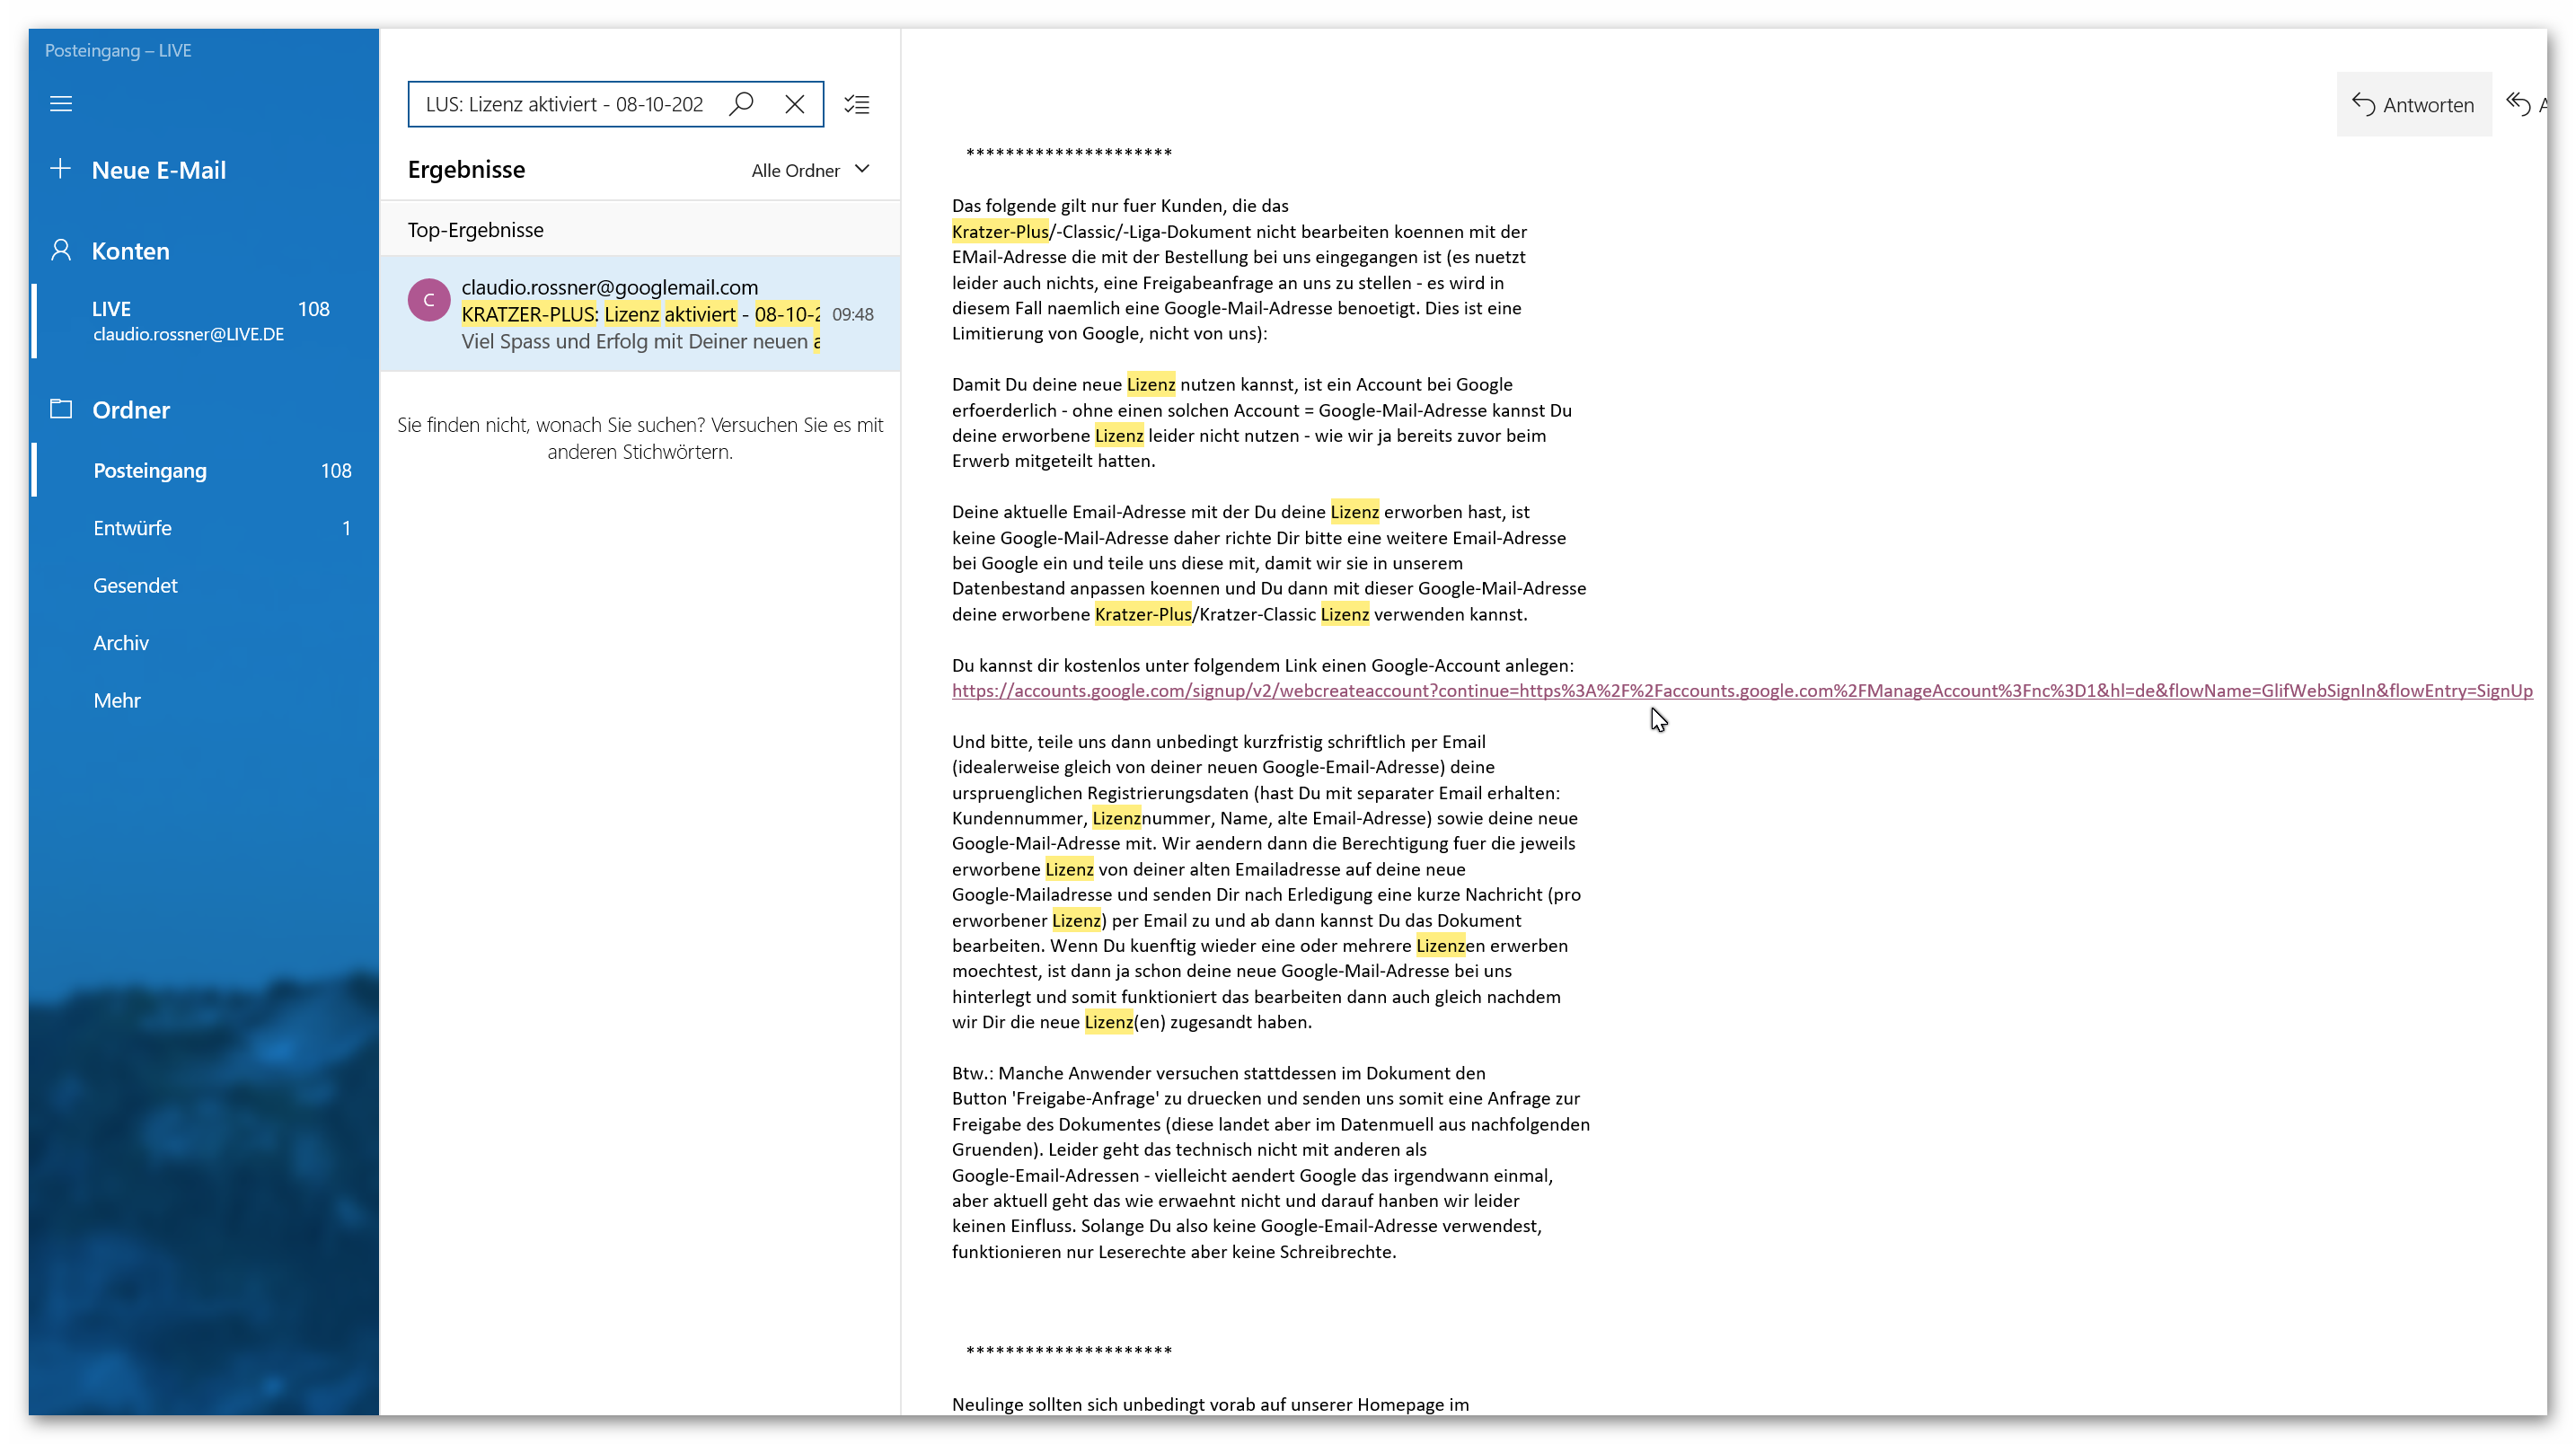This screenshot has height=1444, width=2576.
Task: Open the Entwürfe folder
Action: tap(132, 528)
